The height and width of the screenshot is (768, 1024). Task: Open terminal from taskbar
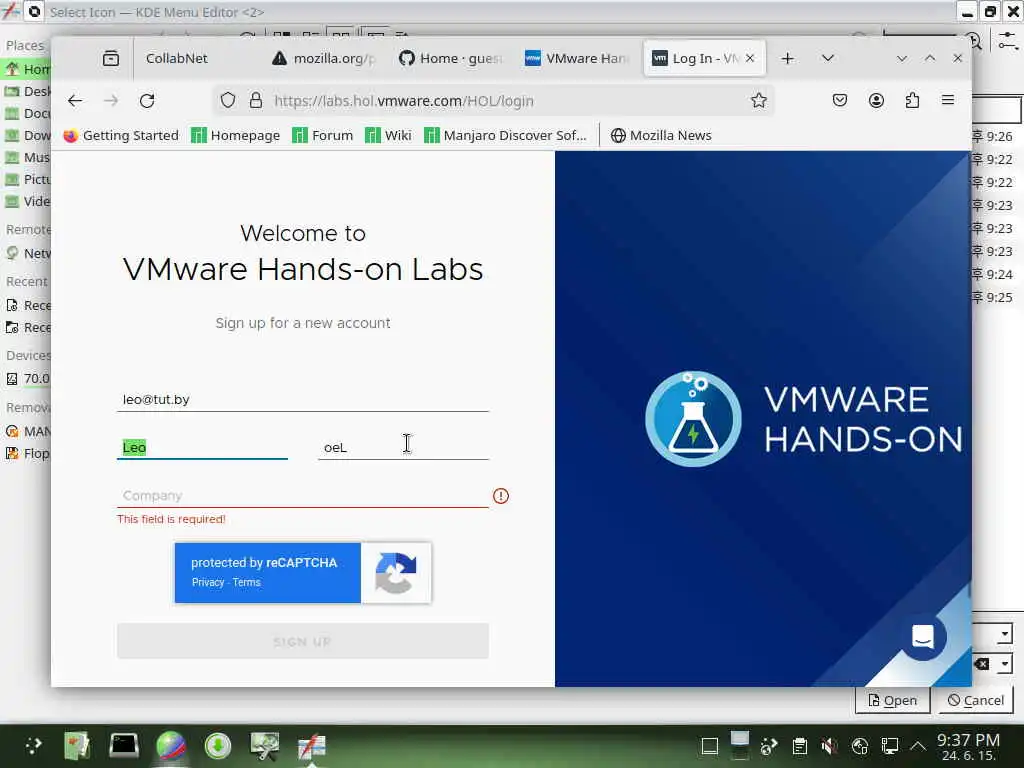click(123, 745)
